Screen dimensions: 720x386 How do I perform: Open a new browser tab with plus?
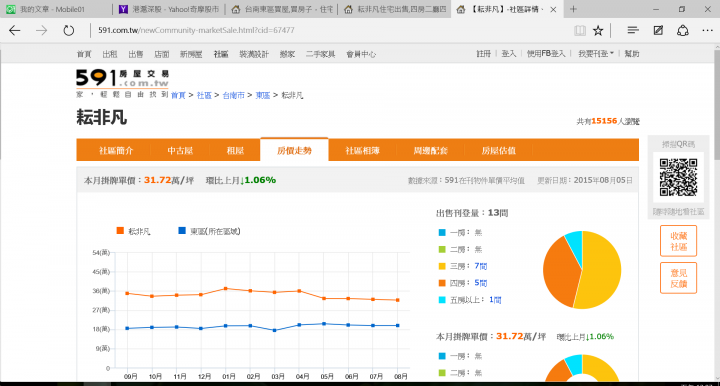click(573, 9)
